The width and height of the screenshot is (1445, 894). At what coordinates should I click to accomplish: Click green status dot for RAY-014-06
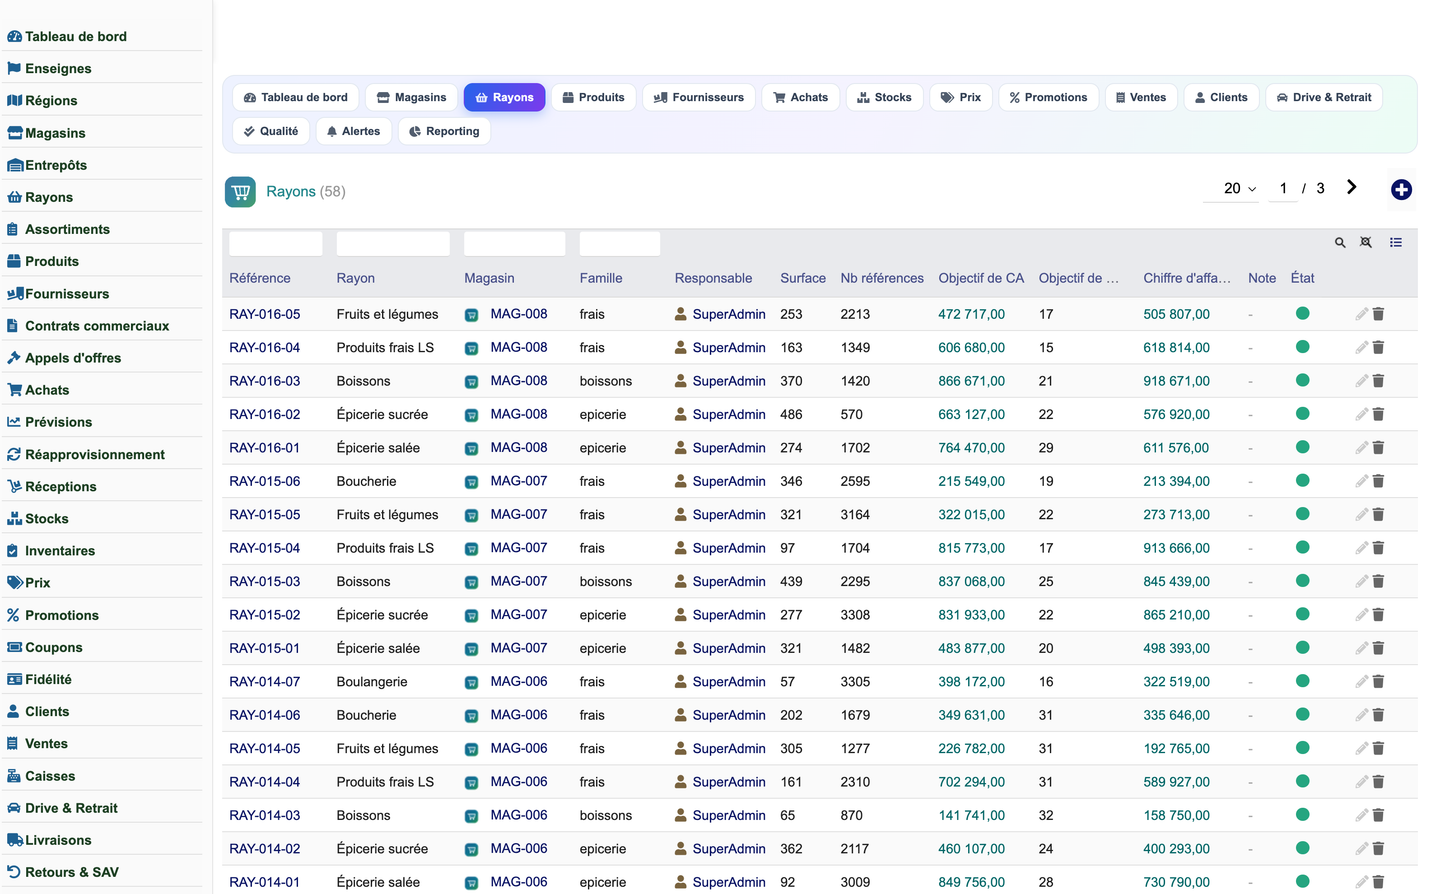coord(1302,714)
